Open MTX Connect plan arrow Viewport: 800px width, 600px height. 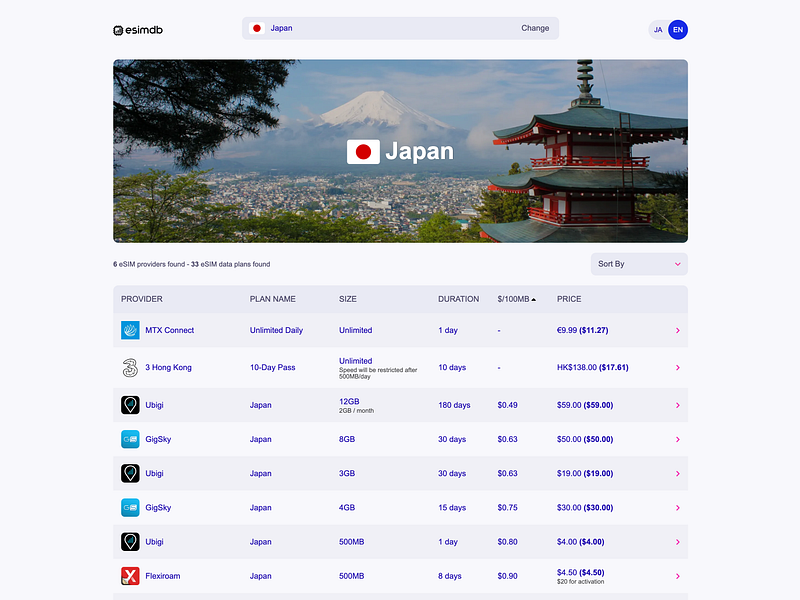tap(678, 331)
